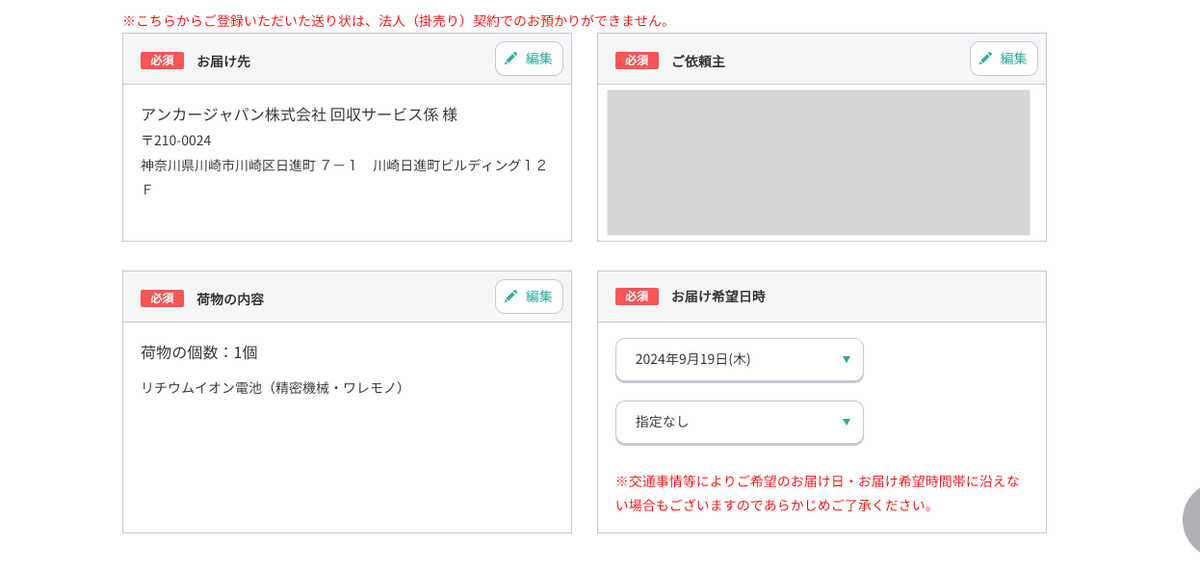Click the 必須 badge beside 荷物の内容
Image resolution: width=1200 pixels, height=568 pixels.
pyautogui.click(x=162, y=299)
